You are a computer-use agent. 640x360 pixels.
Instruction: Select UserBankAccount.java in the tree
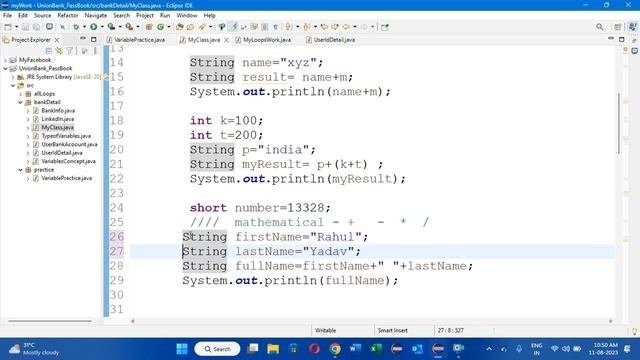point(69,144)
